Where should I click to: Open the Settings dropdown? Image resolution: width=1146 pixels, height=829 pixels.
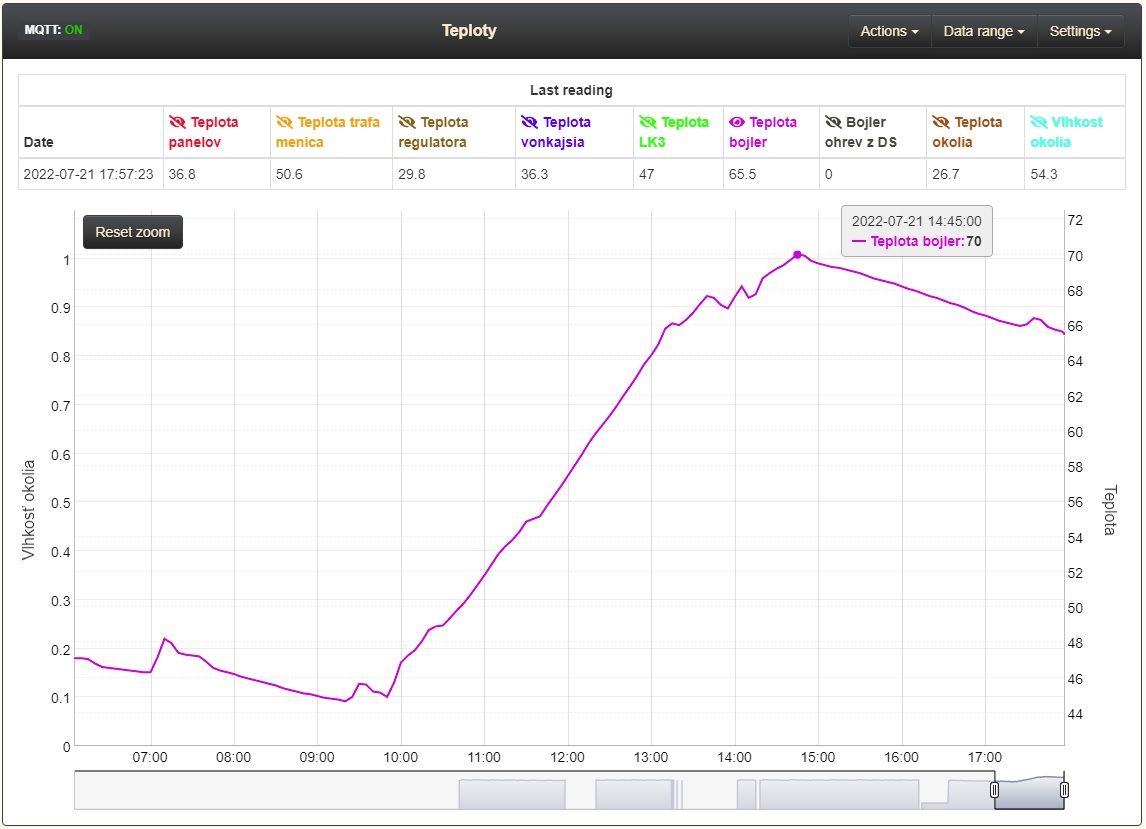(1080, 31)
